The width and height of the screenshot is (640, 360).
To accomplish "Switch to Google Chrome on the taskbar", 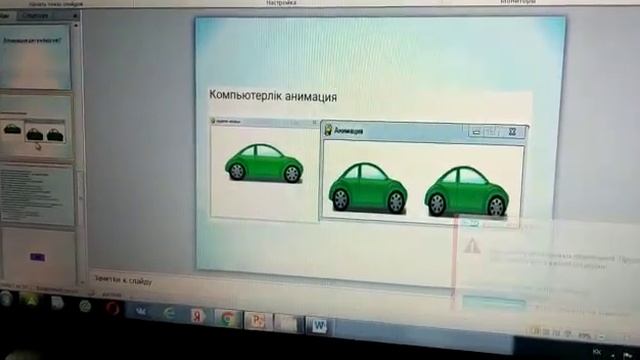I will click(227, 319).
